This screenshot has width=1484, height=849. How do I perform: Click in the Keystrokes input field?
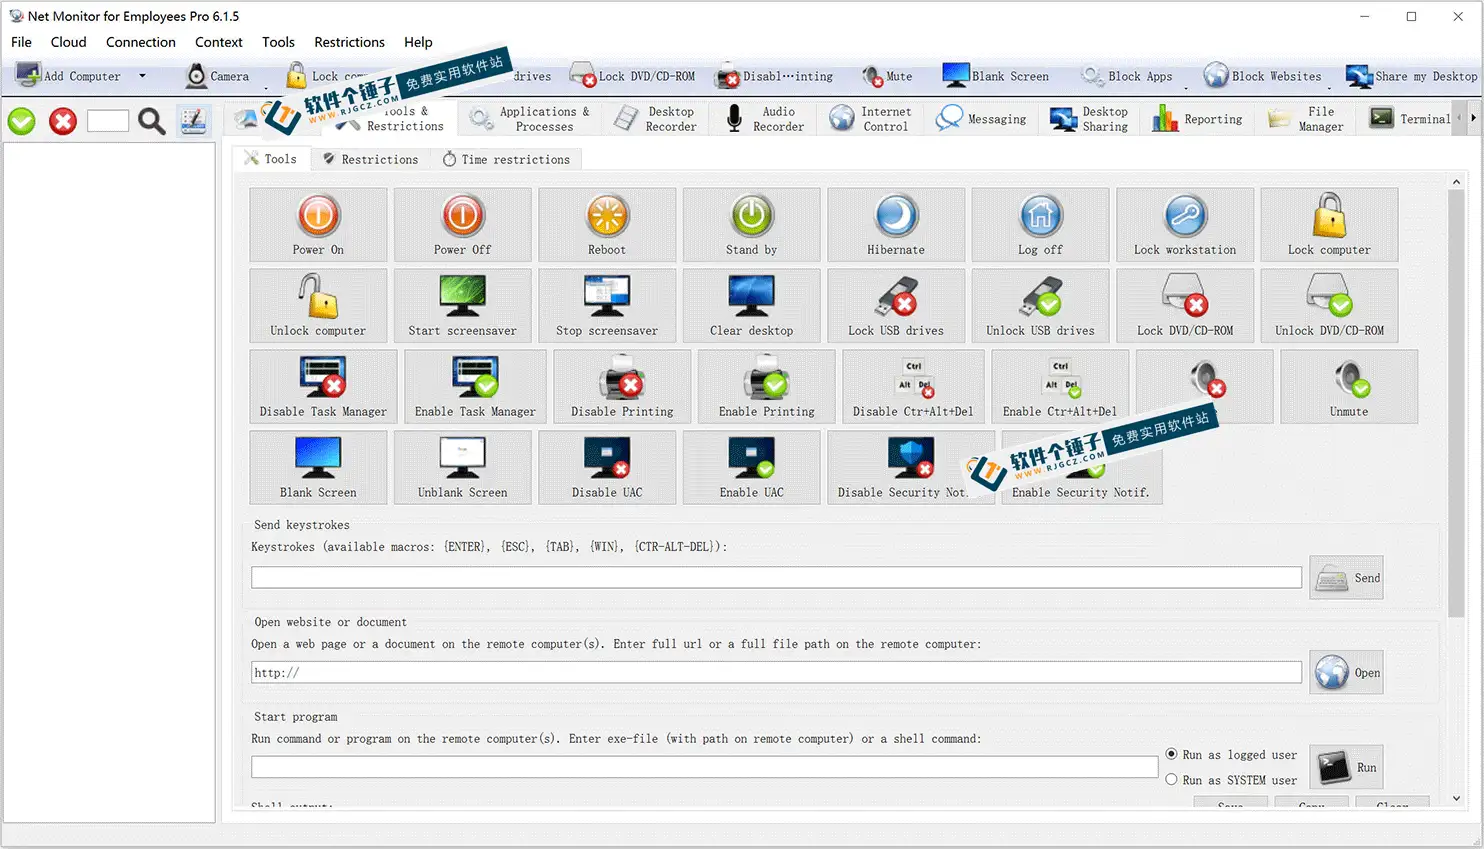pos(776,578)
